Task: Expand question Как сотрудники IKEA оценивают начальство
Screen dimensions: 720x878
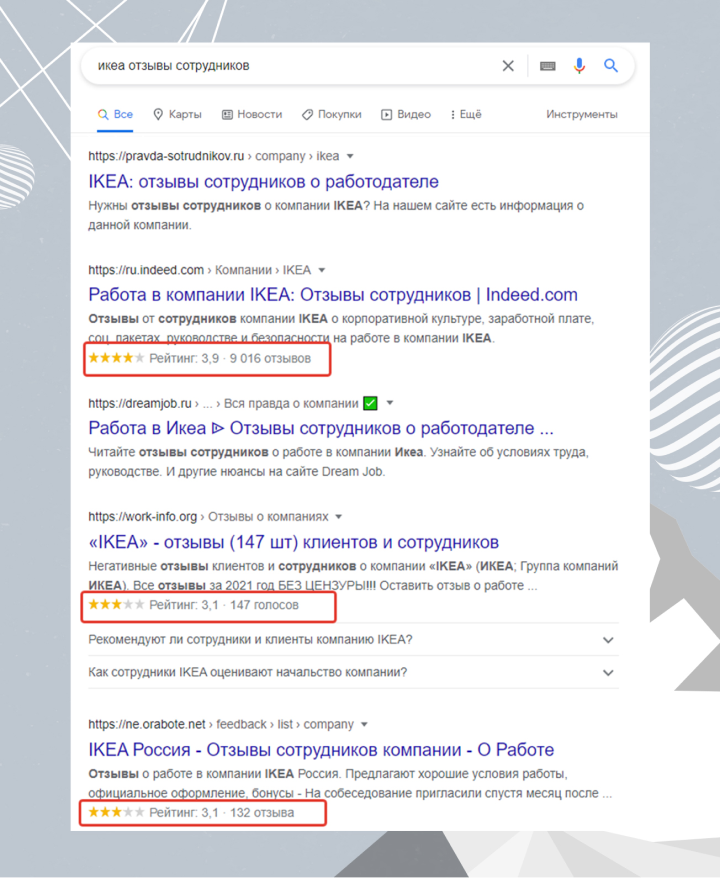Action: 353,672
